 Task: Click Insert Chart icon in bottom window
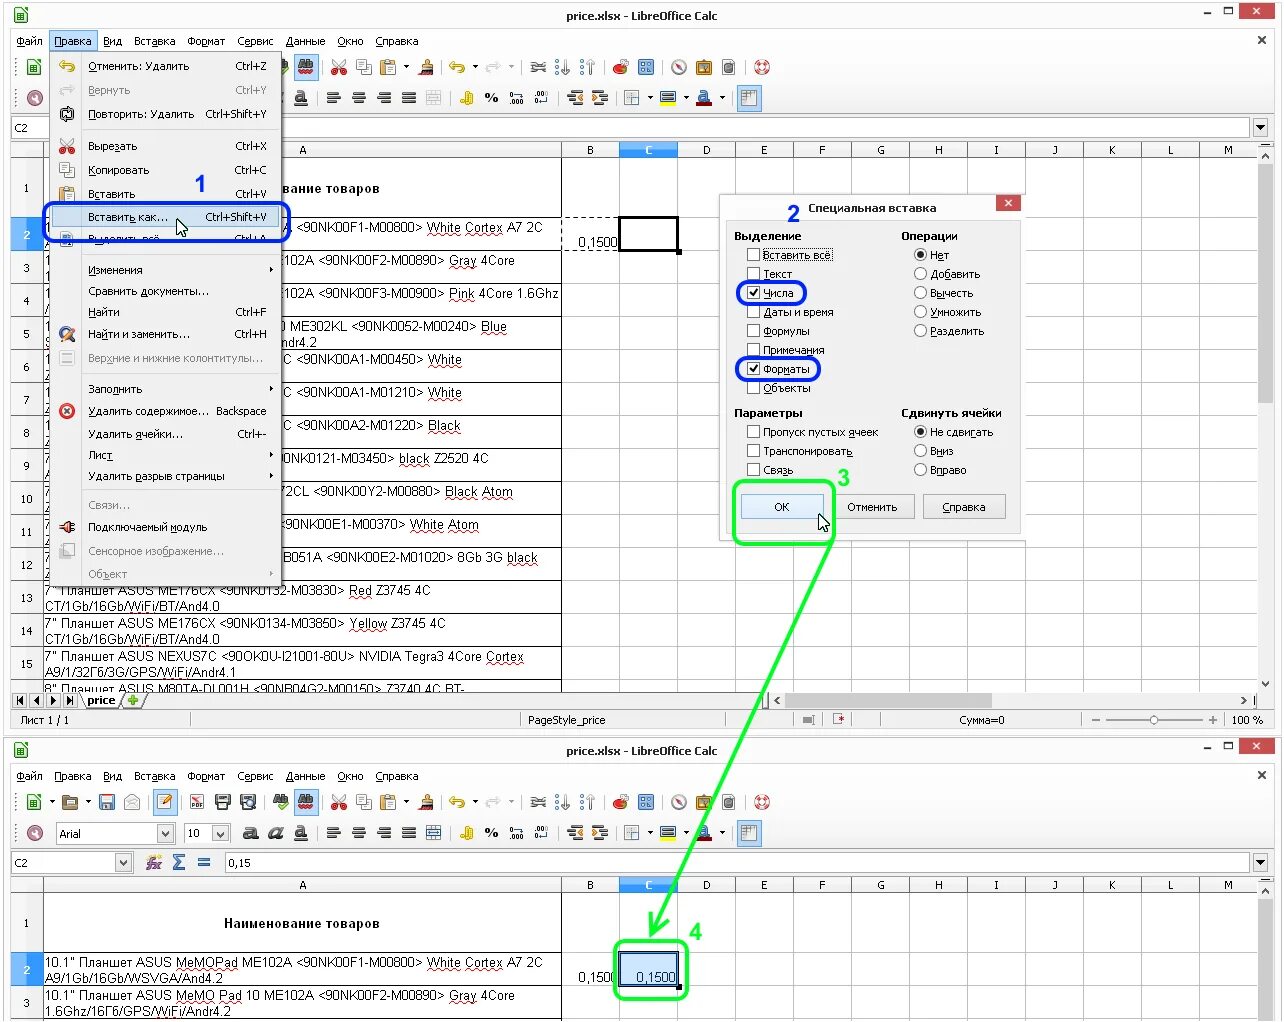coord(621,802)
